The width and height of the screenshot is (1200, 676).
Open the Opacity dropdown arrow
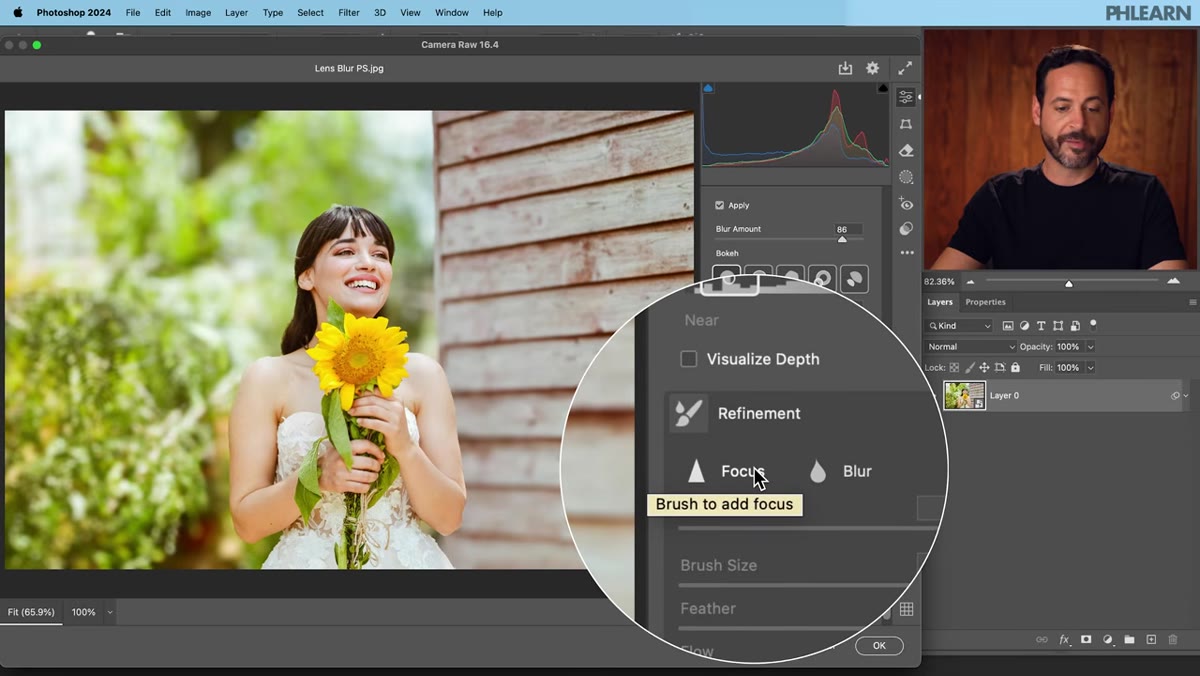pos(1090,347)
